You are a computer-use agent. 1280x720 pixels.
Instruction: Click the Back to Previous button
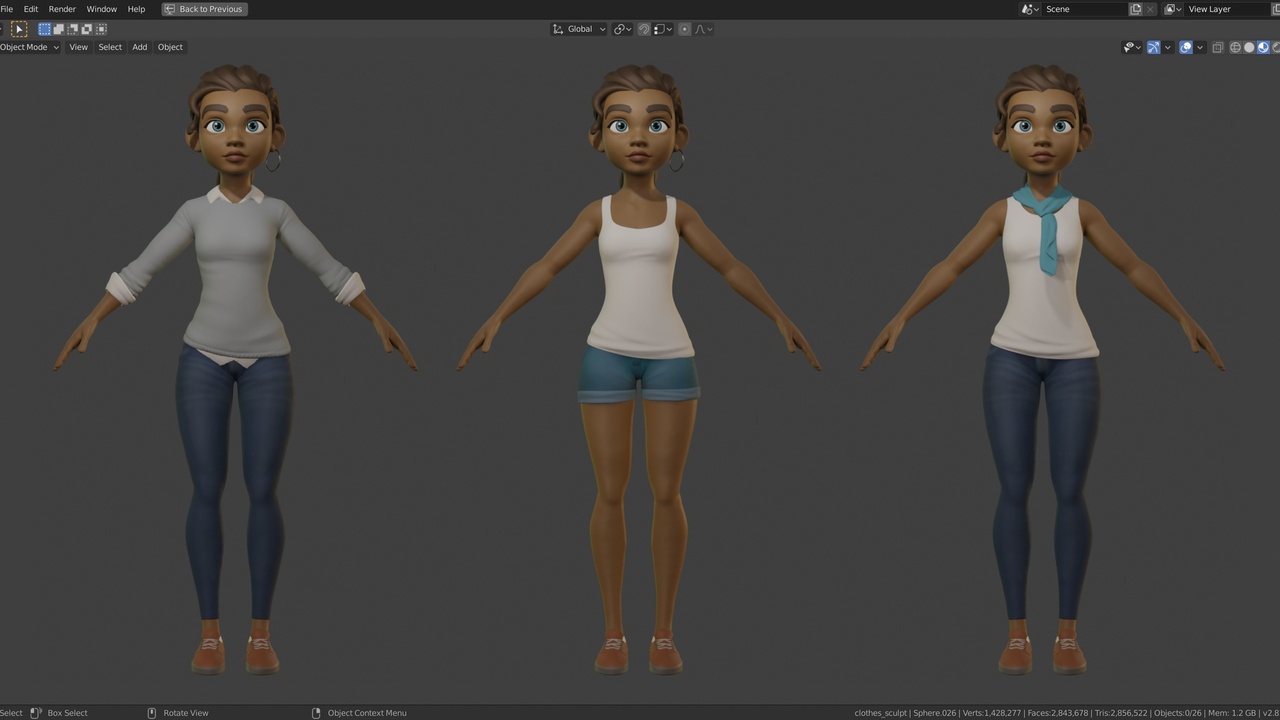point(204,9)
